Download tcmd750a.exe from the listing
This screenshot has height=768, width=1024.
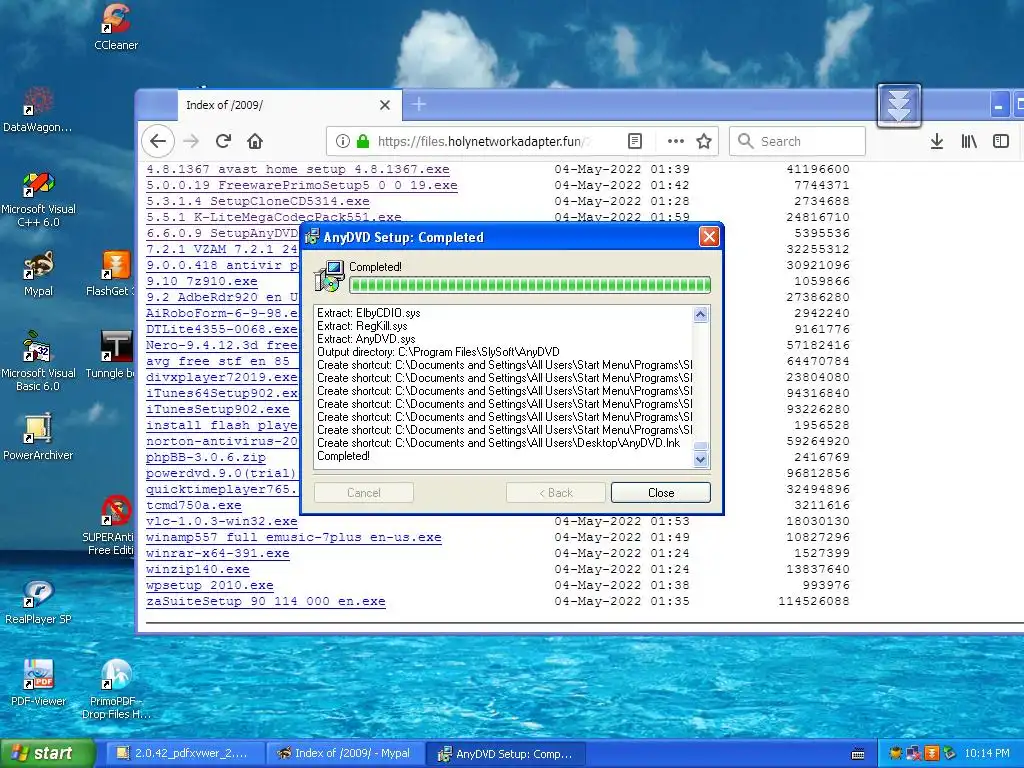tap(194, 505)
